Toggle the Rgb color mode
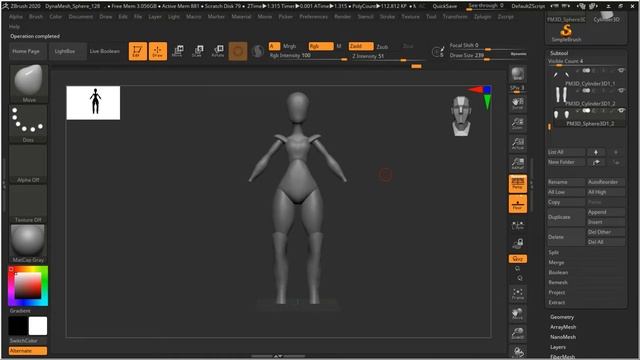 tap(321, 46)
